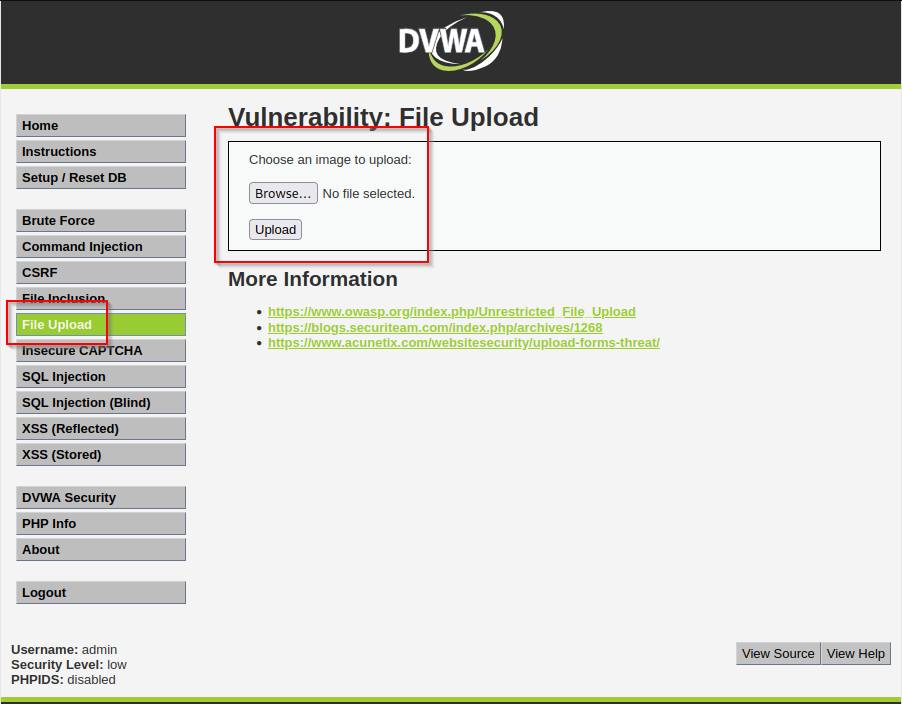Image resolution: width=902 pixels, height=704 pixels.
Task: Open the blogs.securiteam.com archives link
Action: tap(435, 327)
